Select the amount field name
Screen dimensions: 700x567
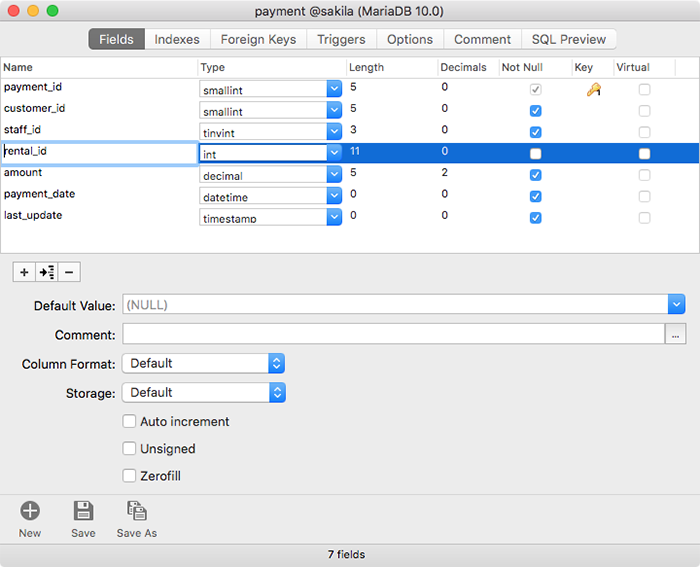tap(23, 173)
